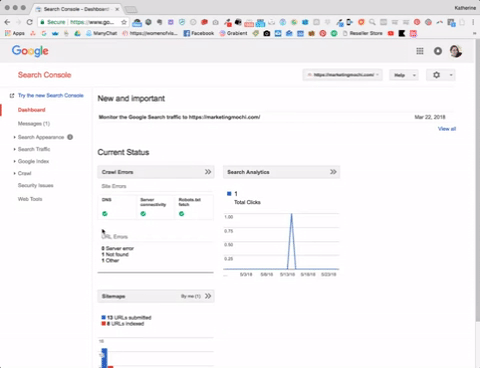Open the Monitor Google Search traffic message
This screenshot has width=480, height=368.
[x=179, y=117]
